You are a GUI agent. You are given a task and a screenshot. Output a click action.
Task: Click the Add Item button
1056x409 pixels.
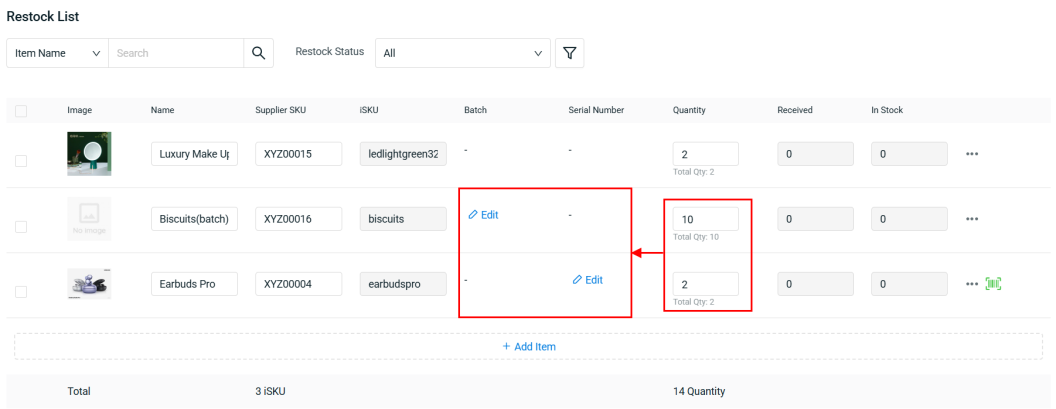pyautogui.click(x=528, y=346)
